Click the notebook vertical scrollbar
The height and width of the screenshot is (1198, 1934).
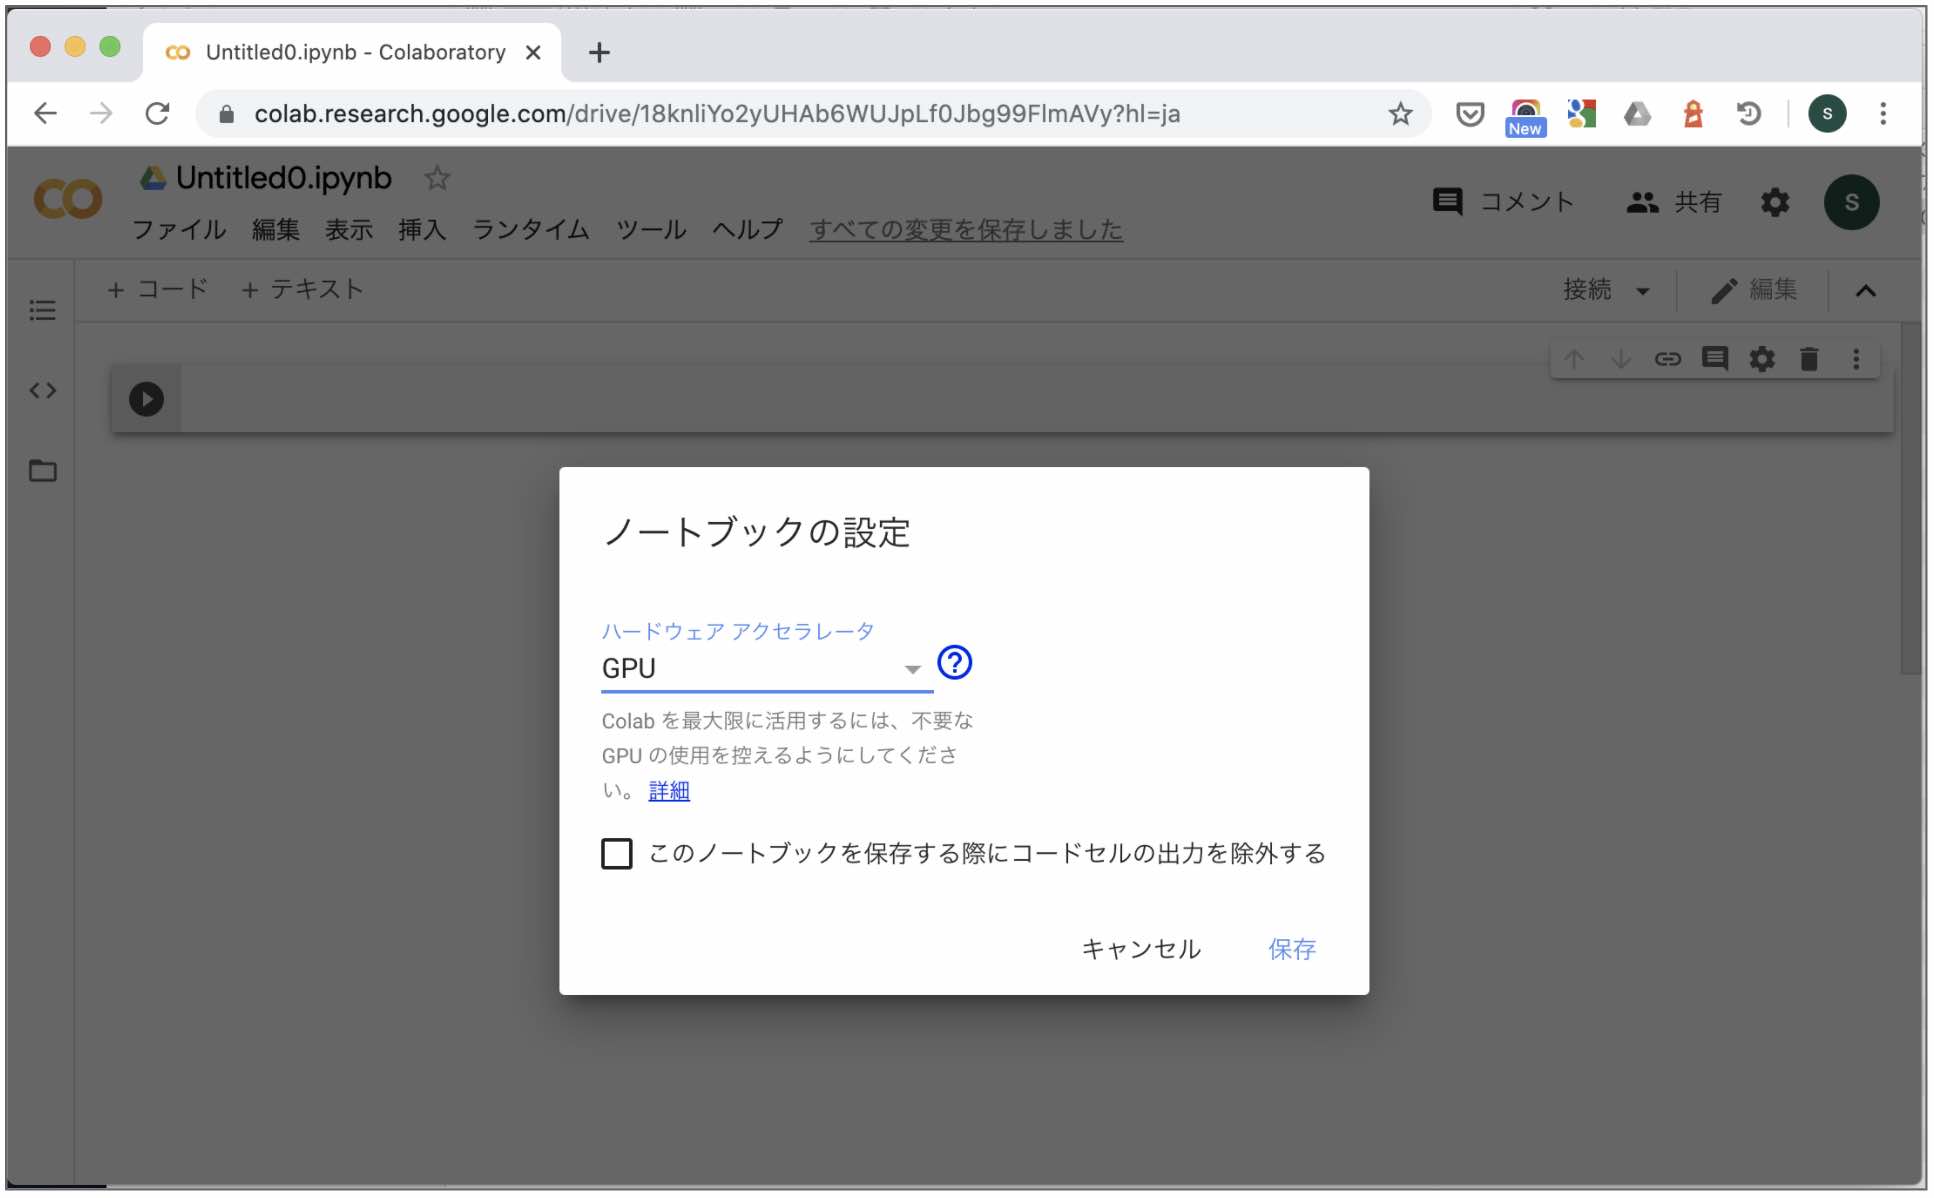[x=1911, y=498]
